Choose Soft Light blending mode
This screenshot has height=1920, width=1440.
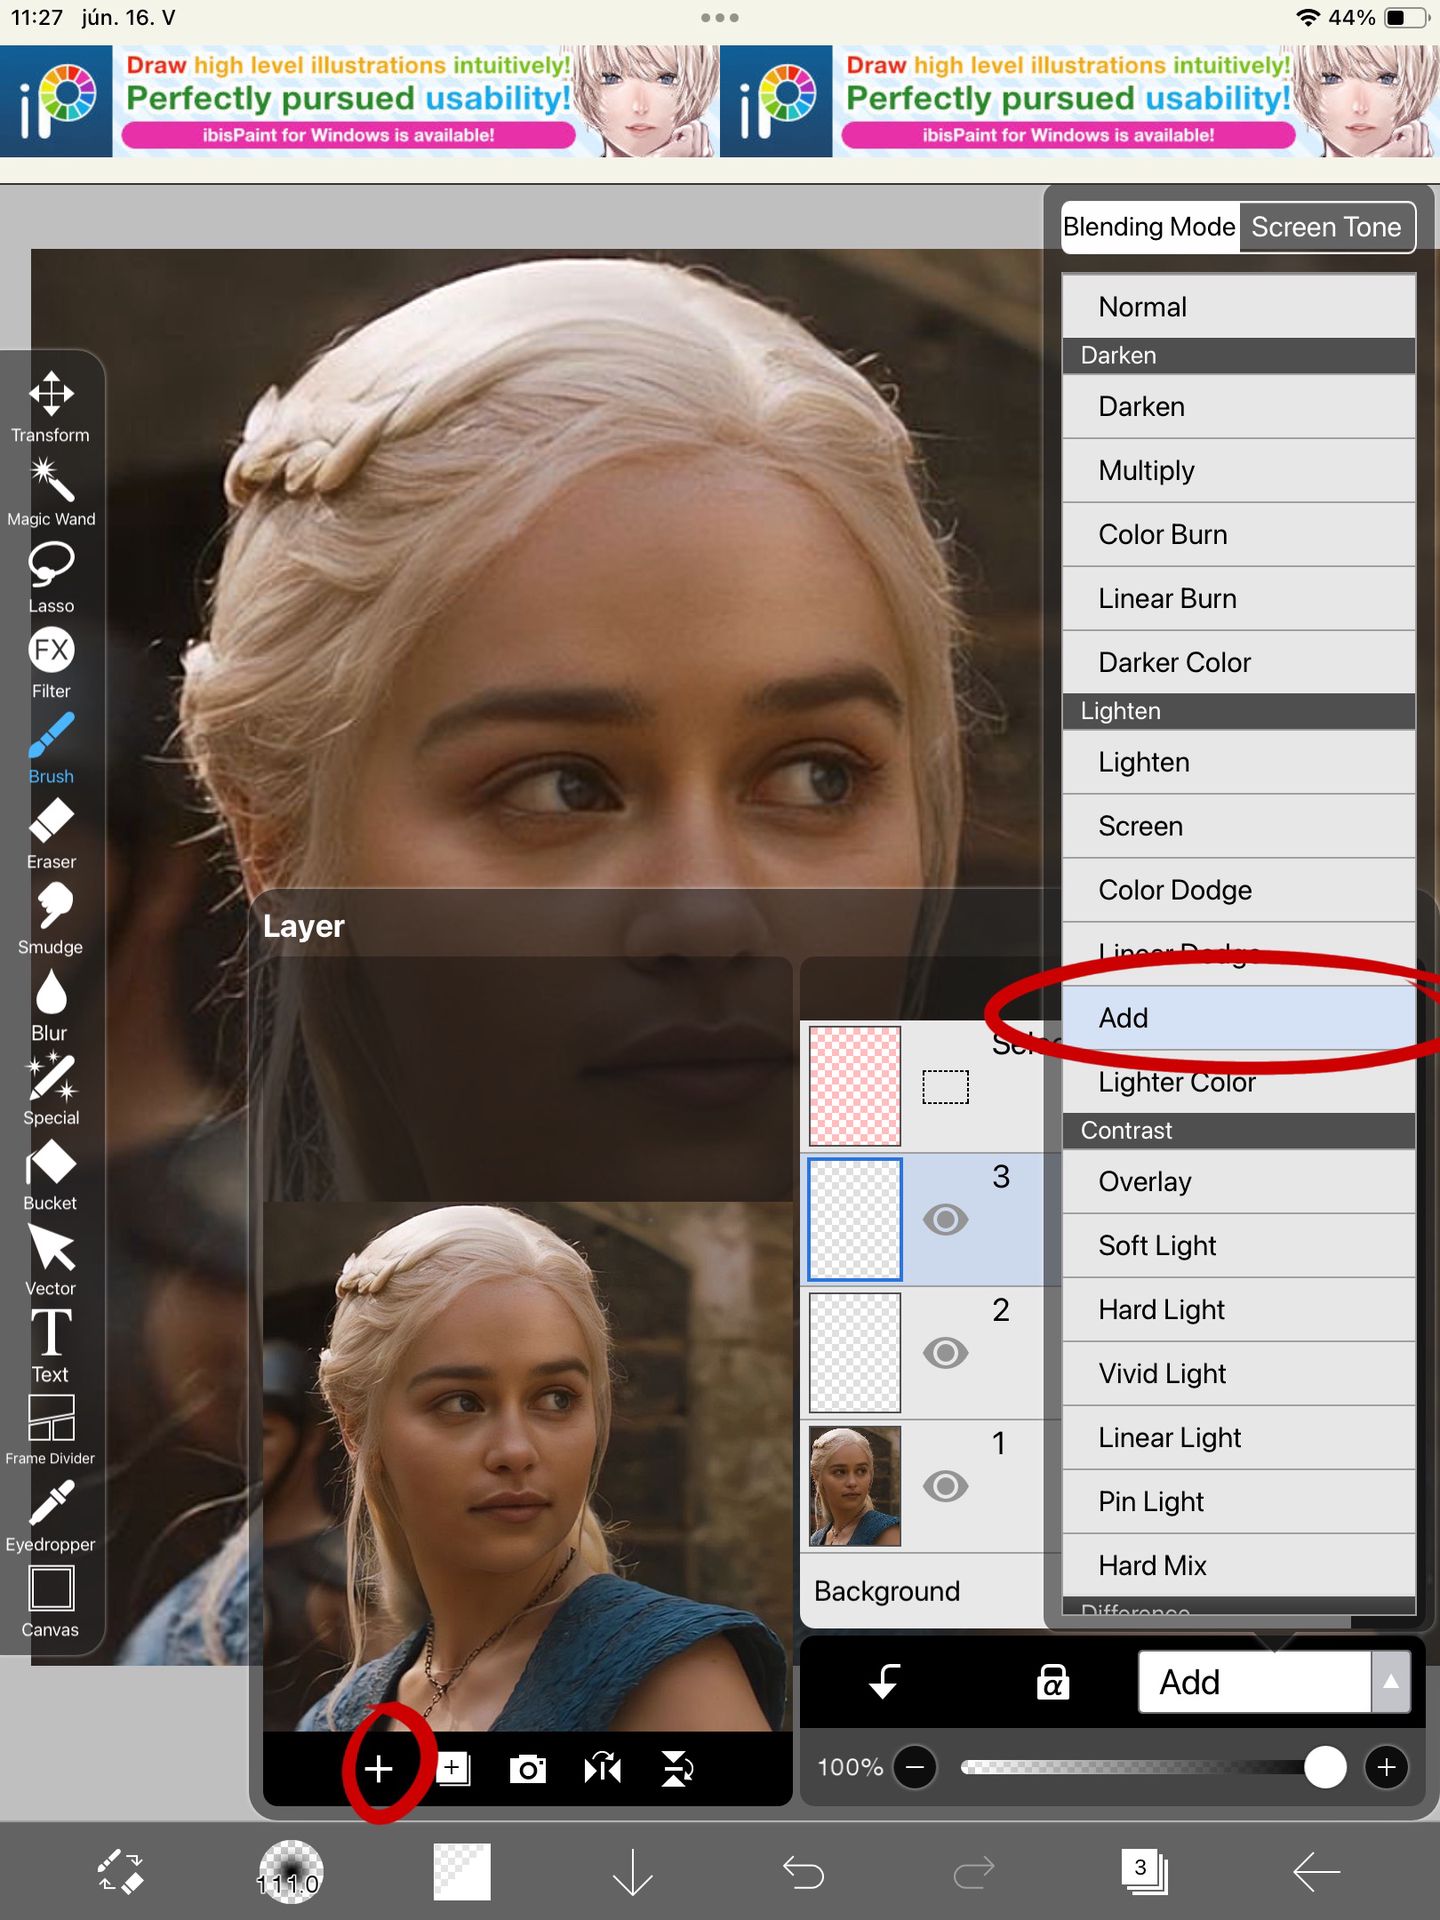pos(1239,1245)
